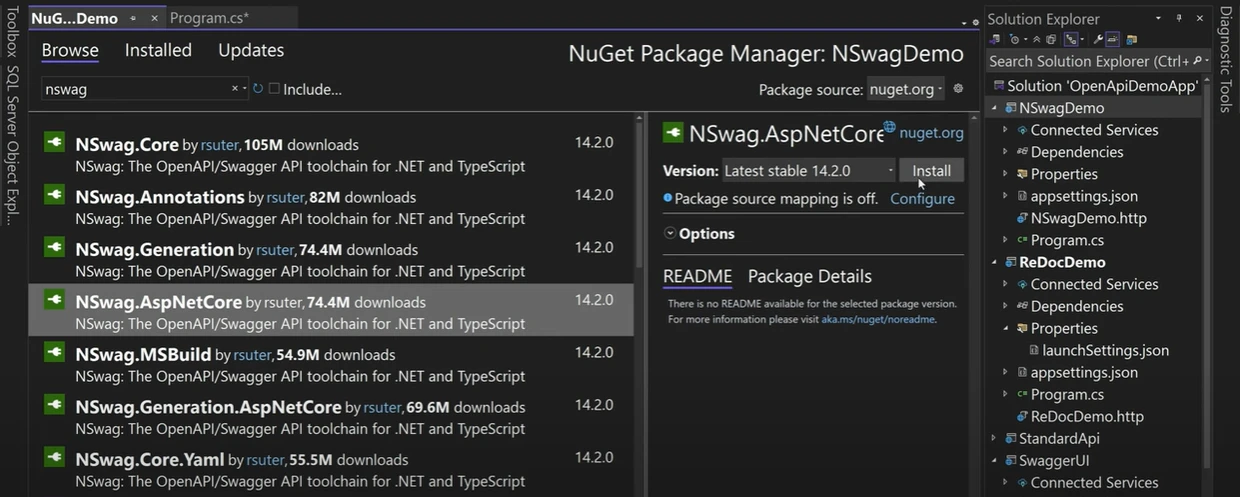Open Properties wrench in Solution Explorer
1240x497 pixels.
(1098, 39)
